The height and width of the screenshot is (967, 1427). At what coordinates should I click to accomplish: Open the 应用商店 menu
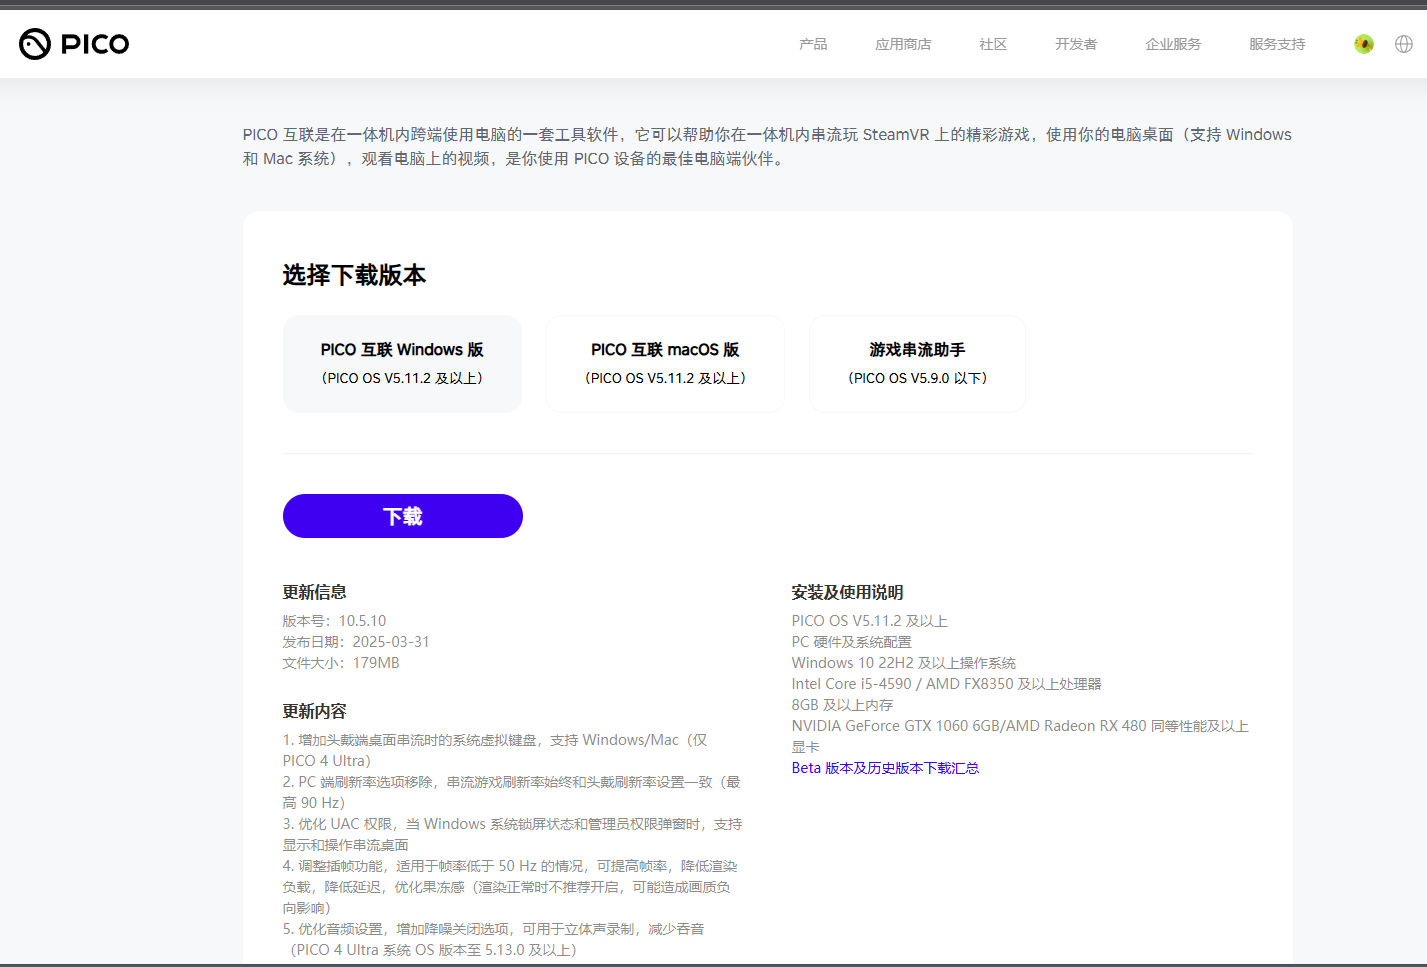coord(903,44)
